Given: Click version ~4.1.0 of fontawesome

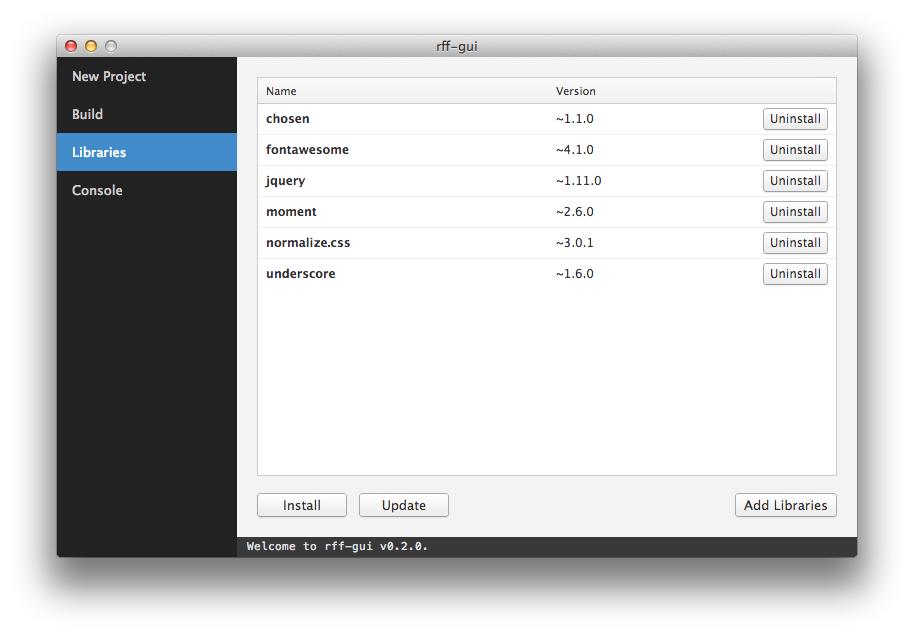Looking at the screenshot, I should pyautogui.click(x=575, y=150).
